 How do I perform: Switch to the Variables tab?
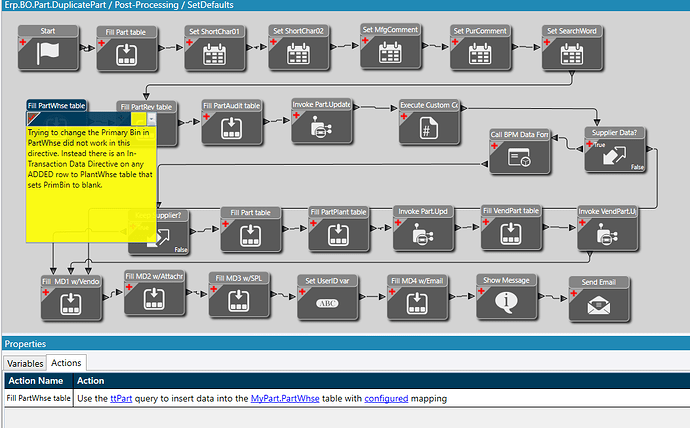click(x=25, y=363)
